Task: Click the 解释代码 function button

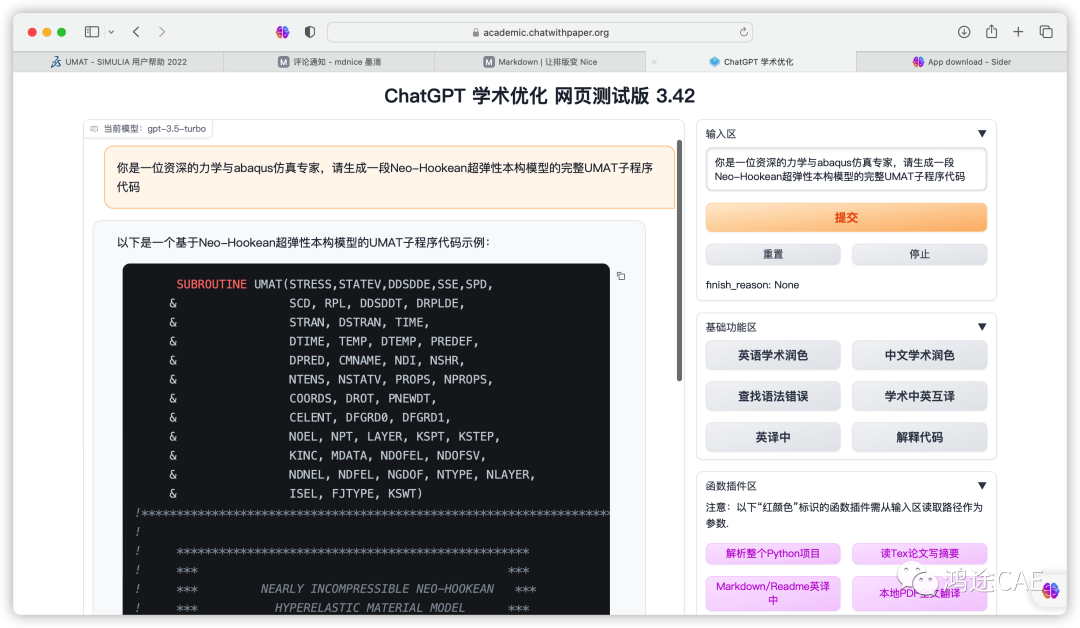Action: point(918,437)
